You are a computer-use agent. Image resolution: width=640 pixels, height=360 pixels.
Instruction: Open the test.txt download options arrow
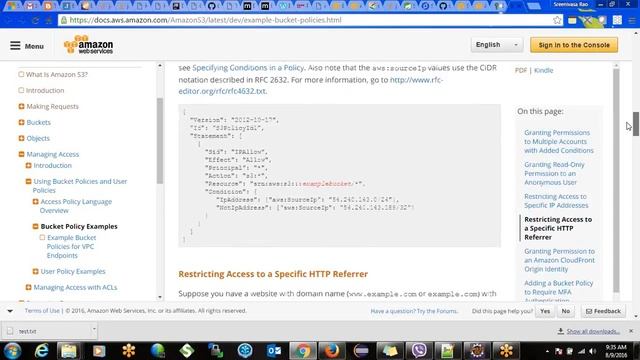coord(93,329)
